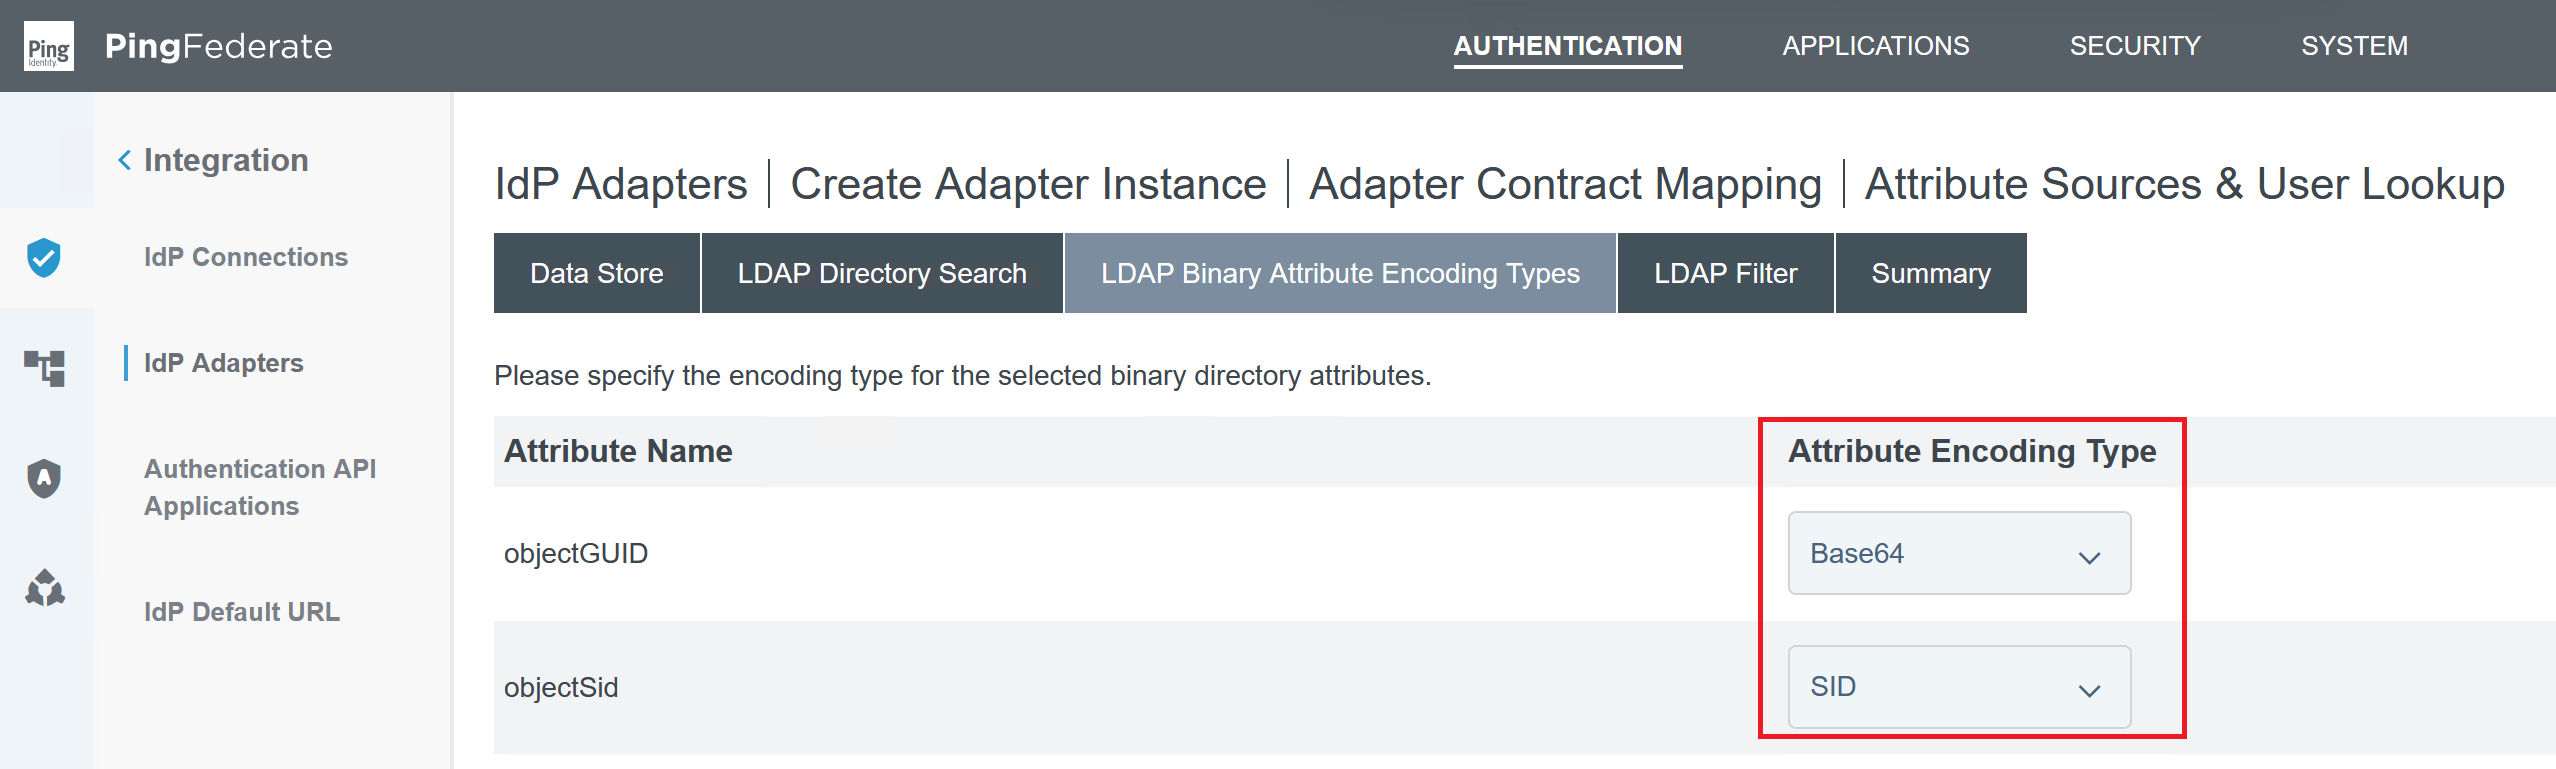The width and height of the screenshot is (2556, 769).
Task: Open IdP Default URL link
Action: [x=242, y=612]
